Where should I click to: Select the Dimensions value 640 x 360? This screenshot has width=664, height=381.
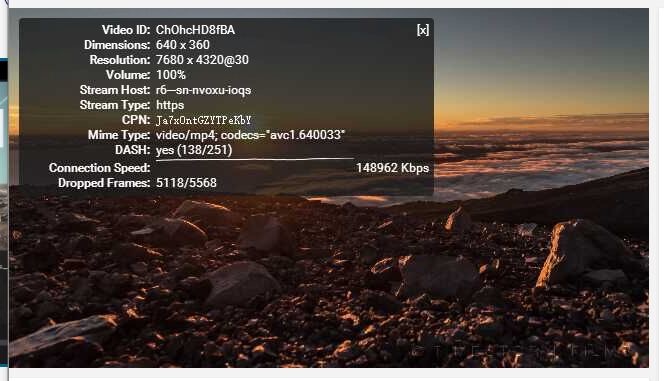pyautogui.click(x=183, y=45)
